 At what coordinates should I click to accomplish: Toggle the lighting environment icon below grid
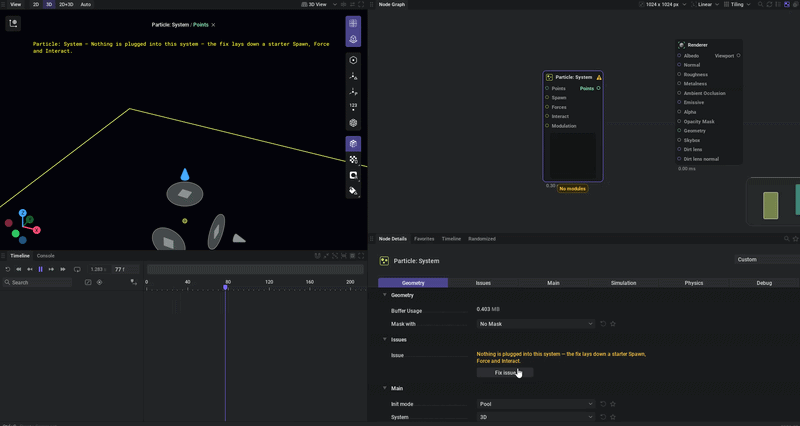coord(353,39)
